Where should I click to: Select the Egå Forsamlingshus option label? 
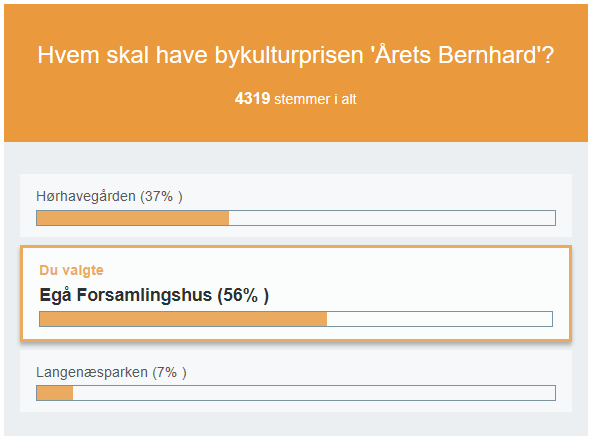[125, 295]
